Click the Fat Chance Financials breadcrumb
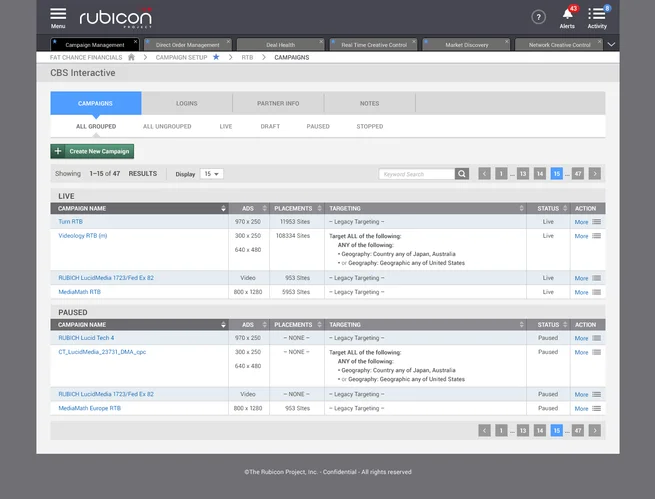 [86, 57]
